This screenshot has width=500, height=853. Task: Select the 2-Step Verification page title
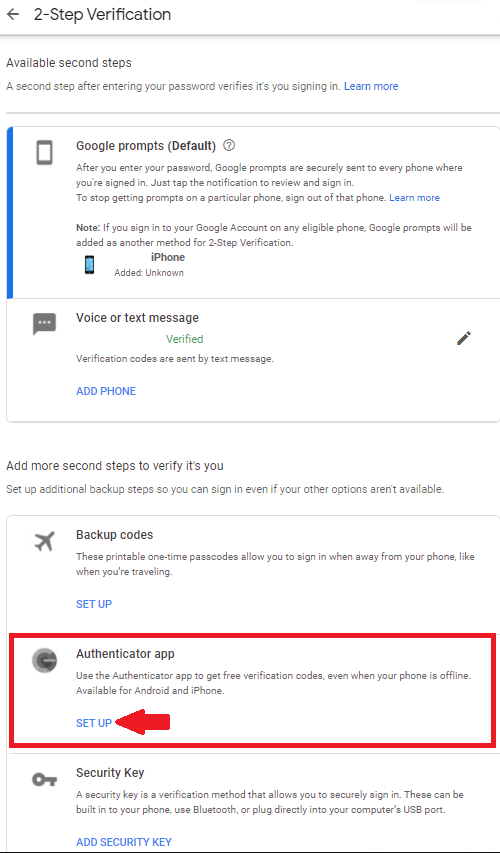102,15
